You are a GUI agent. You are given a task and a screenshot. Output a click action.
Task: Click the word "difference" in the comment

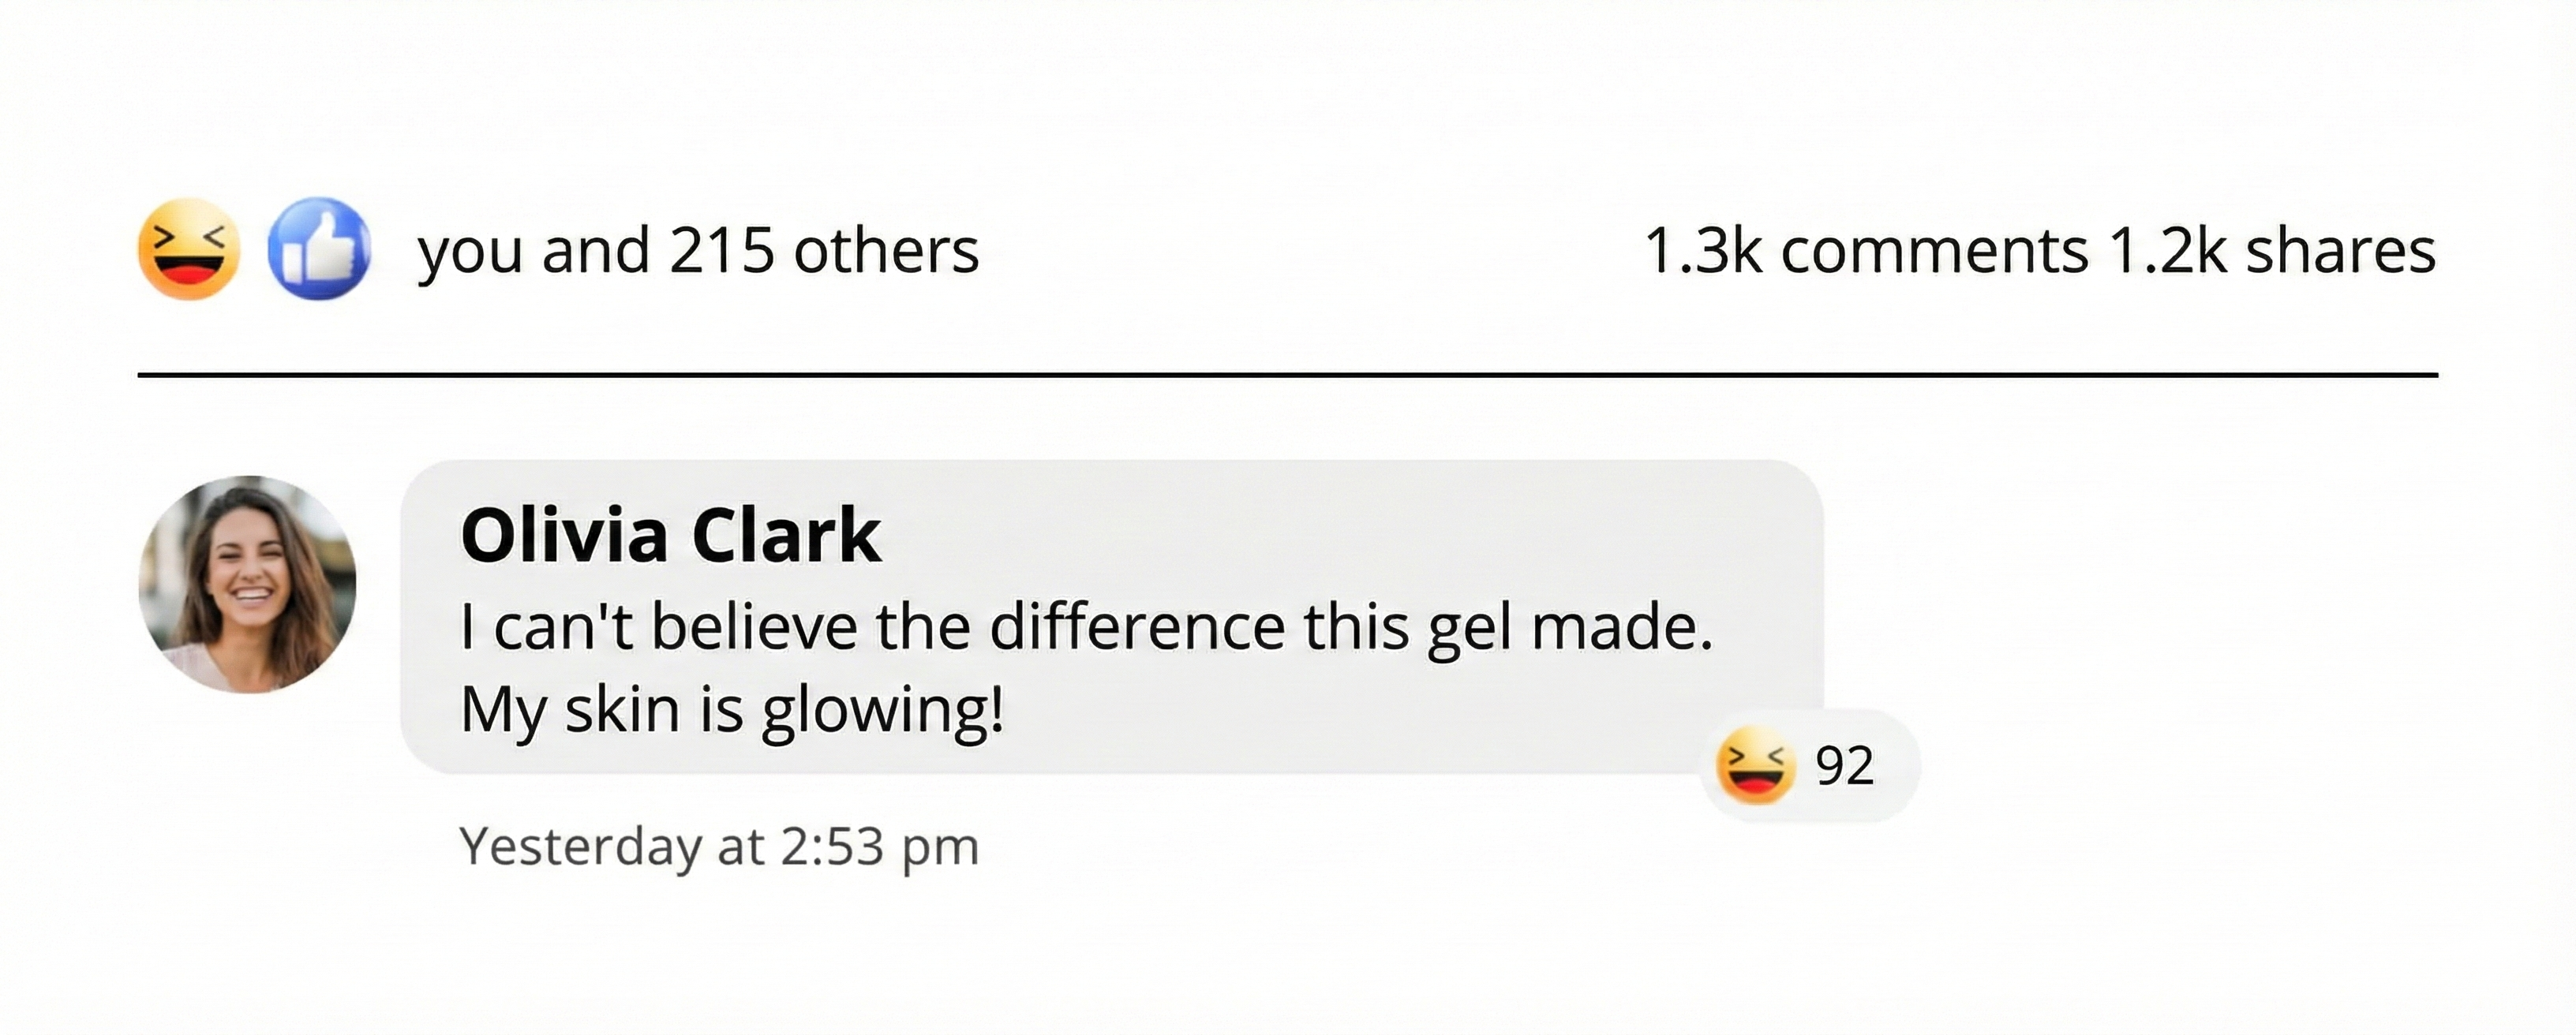coord(1137,628)
